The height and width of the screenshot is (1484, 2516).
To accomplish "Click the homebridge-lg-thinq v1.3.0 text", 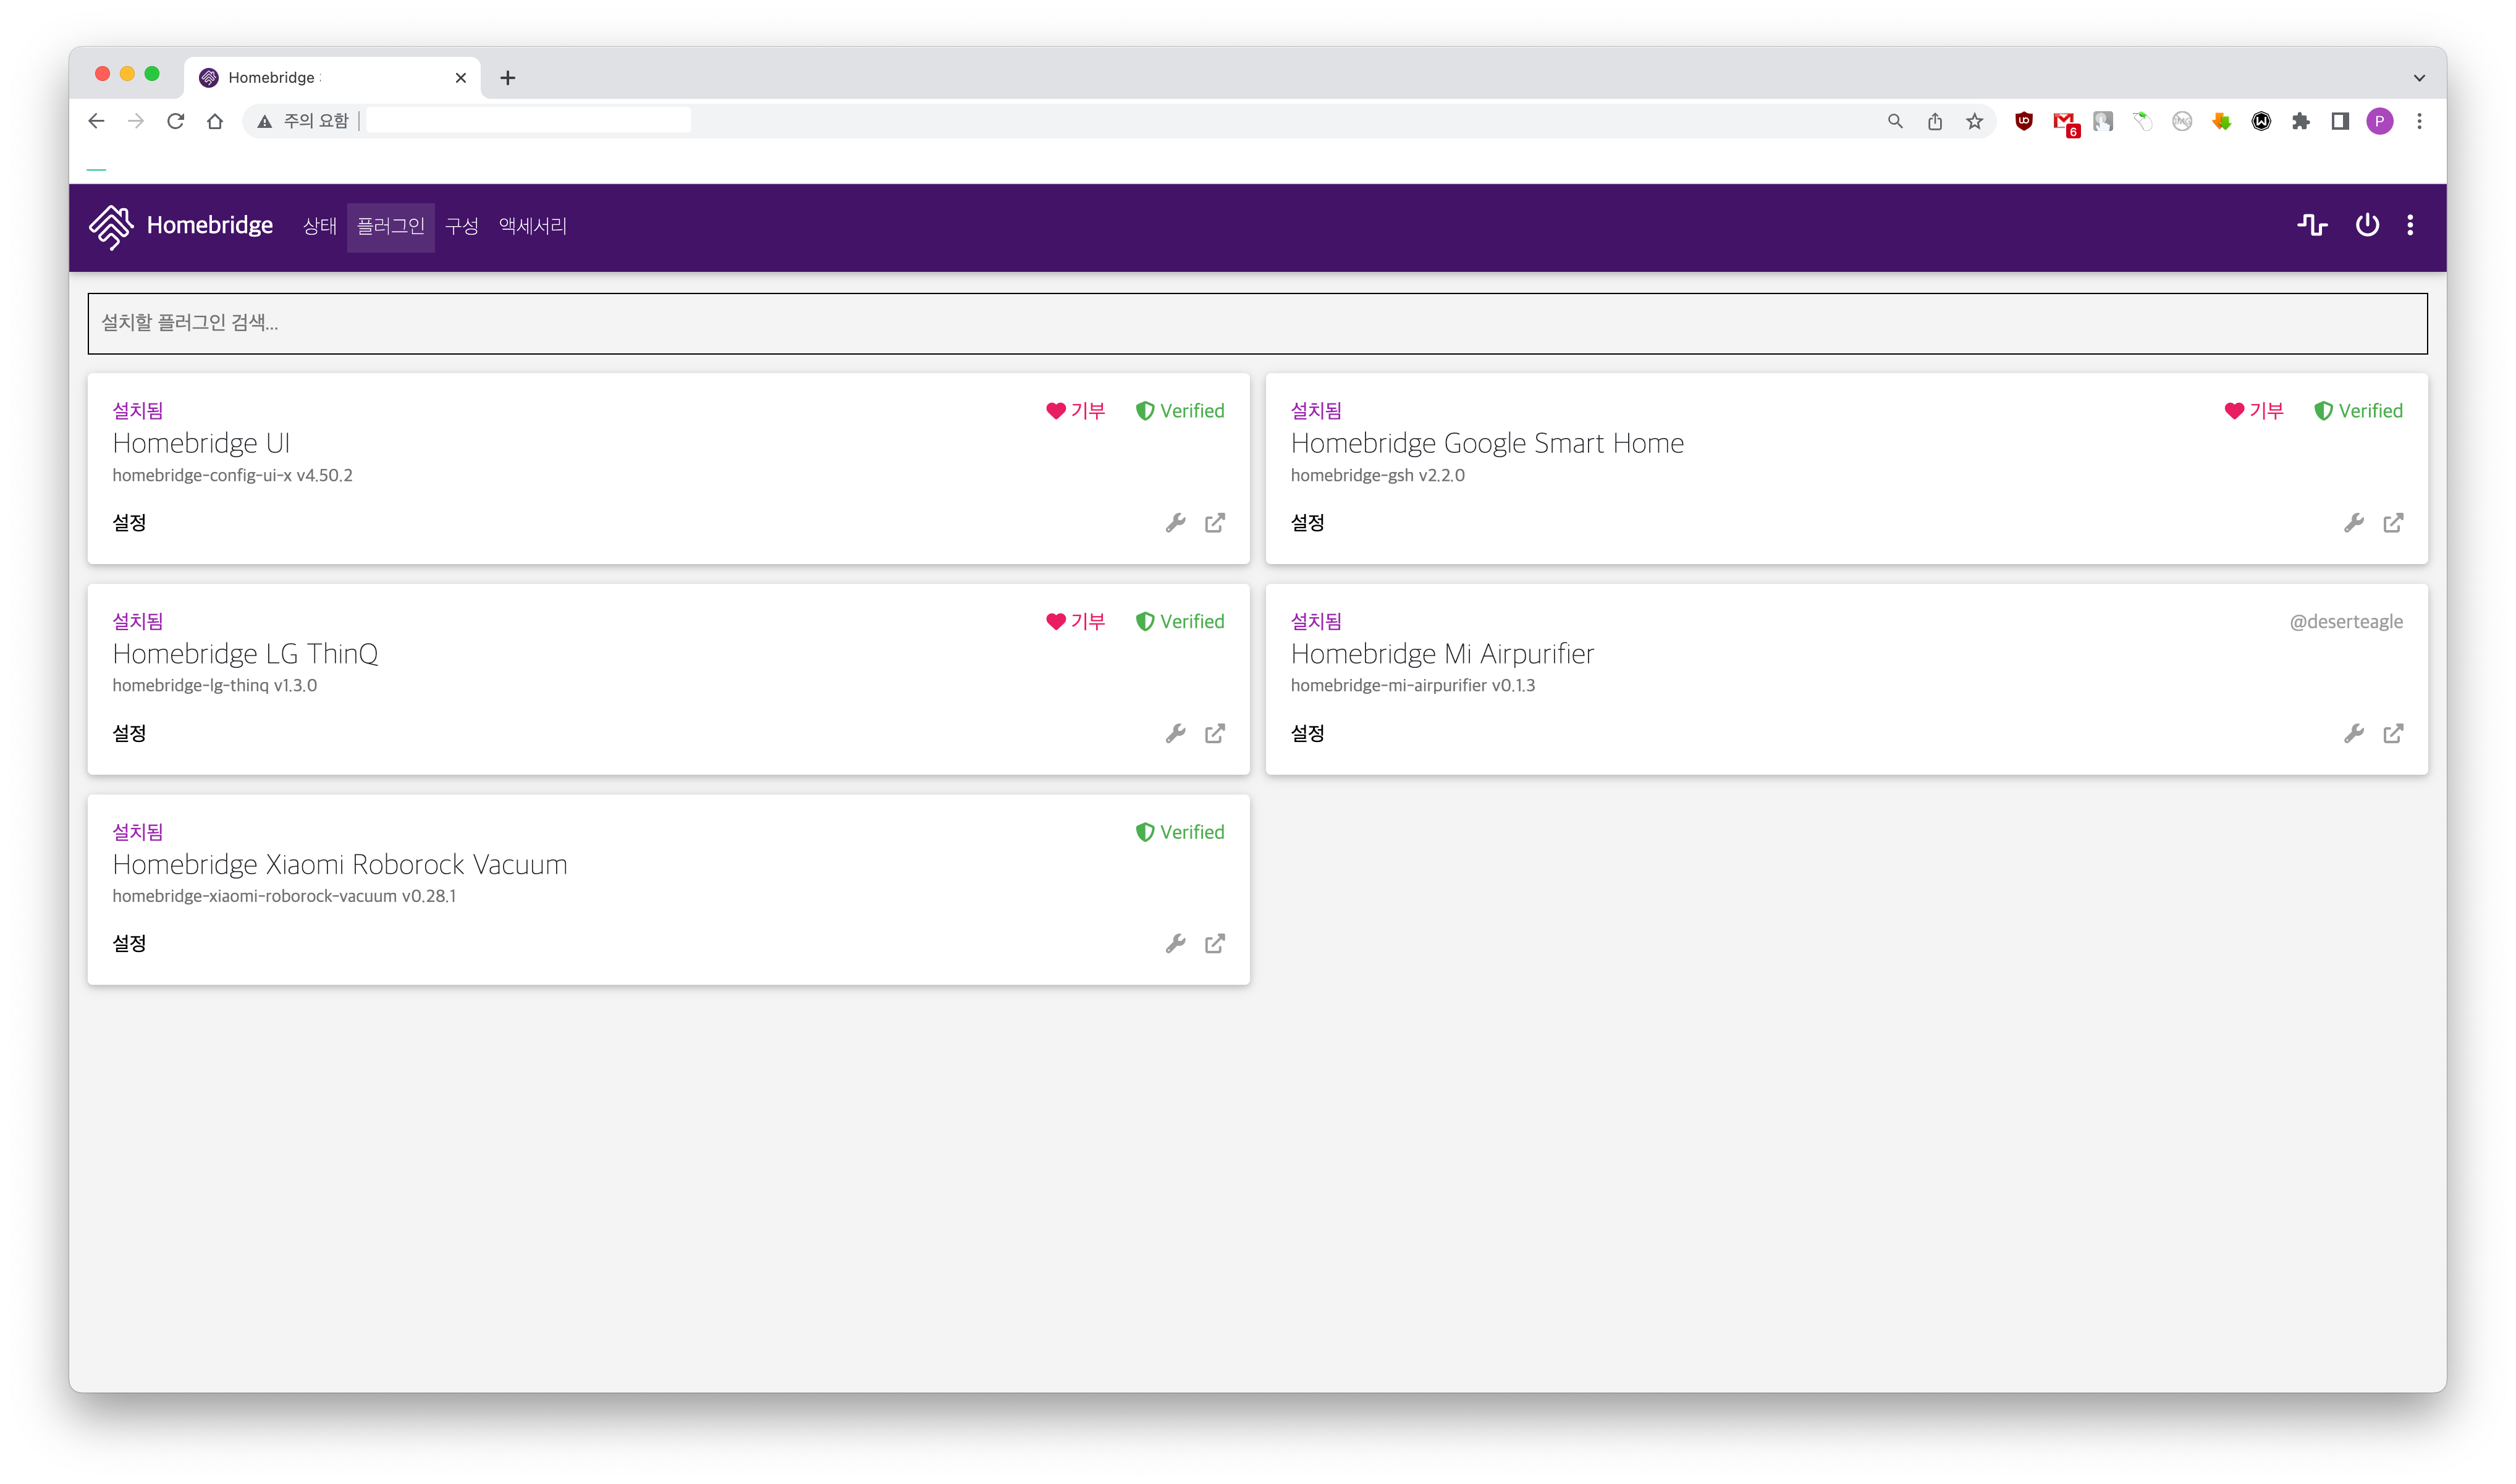I will click(x=214, y=686).
